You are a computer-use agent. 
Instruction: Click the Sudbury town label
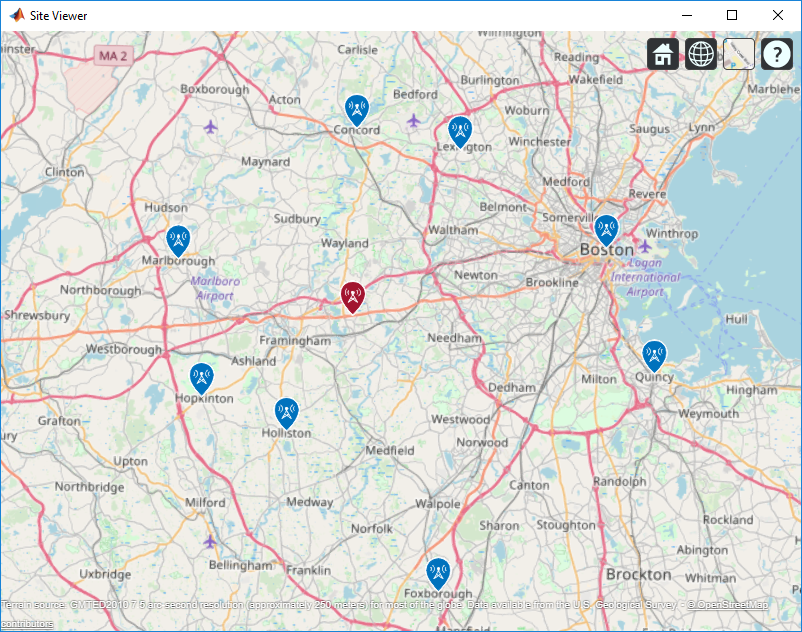(297, 219)
